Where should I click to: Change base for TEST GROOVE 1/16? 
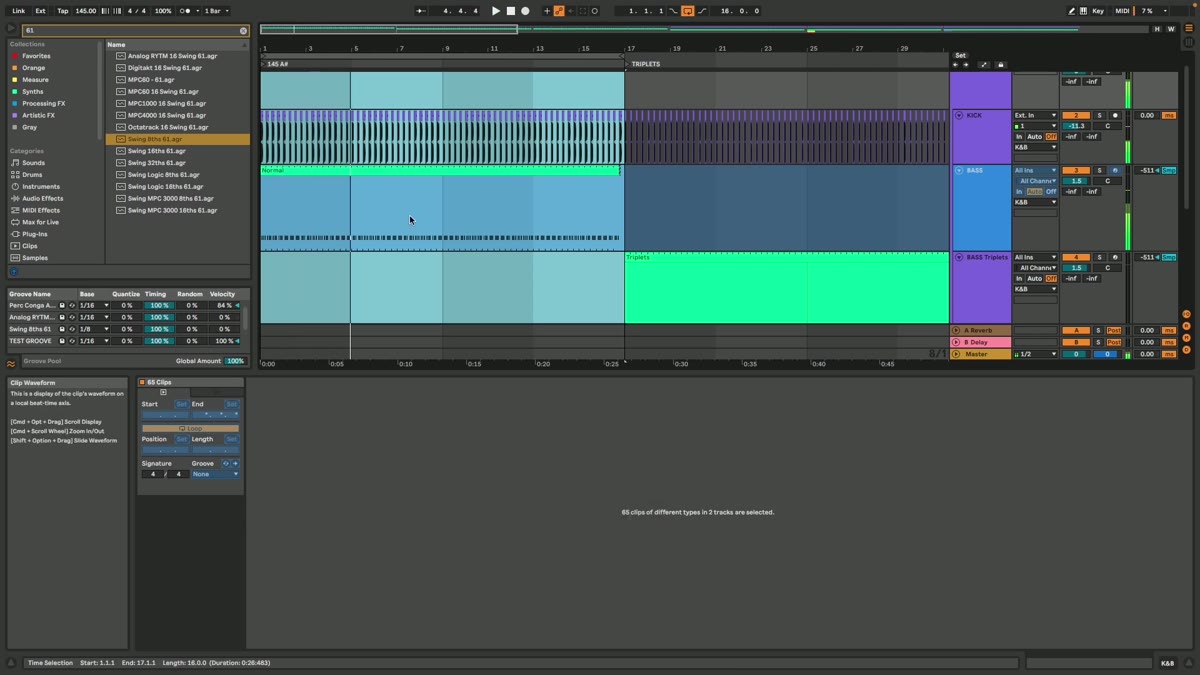pyautogui.click(x=94, y=341)
